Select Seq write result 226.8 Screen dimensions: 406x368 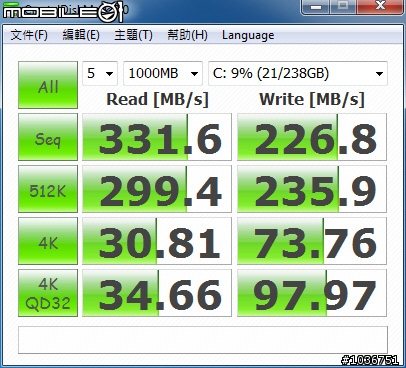[312, 137]
